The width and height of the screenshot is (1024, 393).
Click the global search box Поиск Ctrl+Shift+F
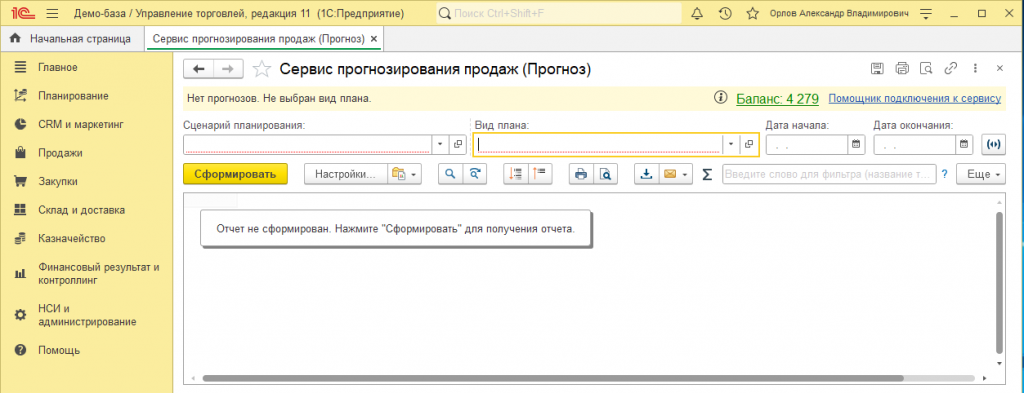point(558,13)
